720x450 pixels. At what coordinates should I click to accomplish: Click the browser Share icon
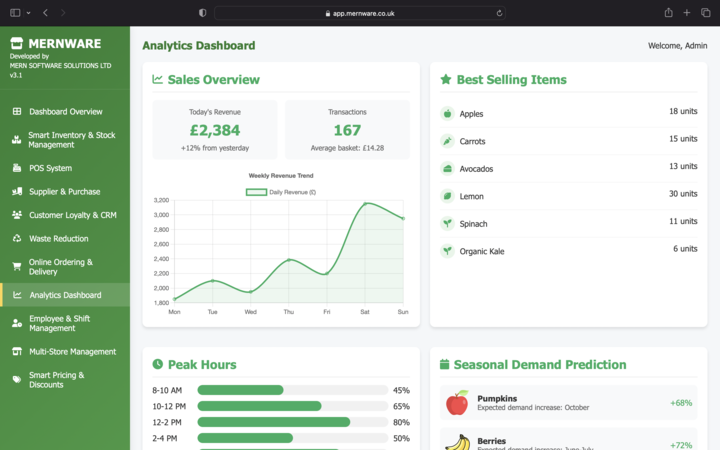669,13
